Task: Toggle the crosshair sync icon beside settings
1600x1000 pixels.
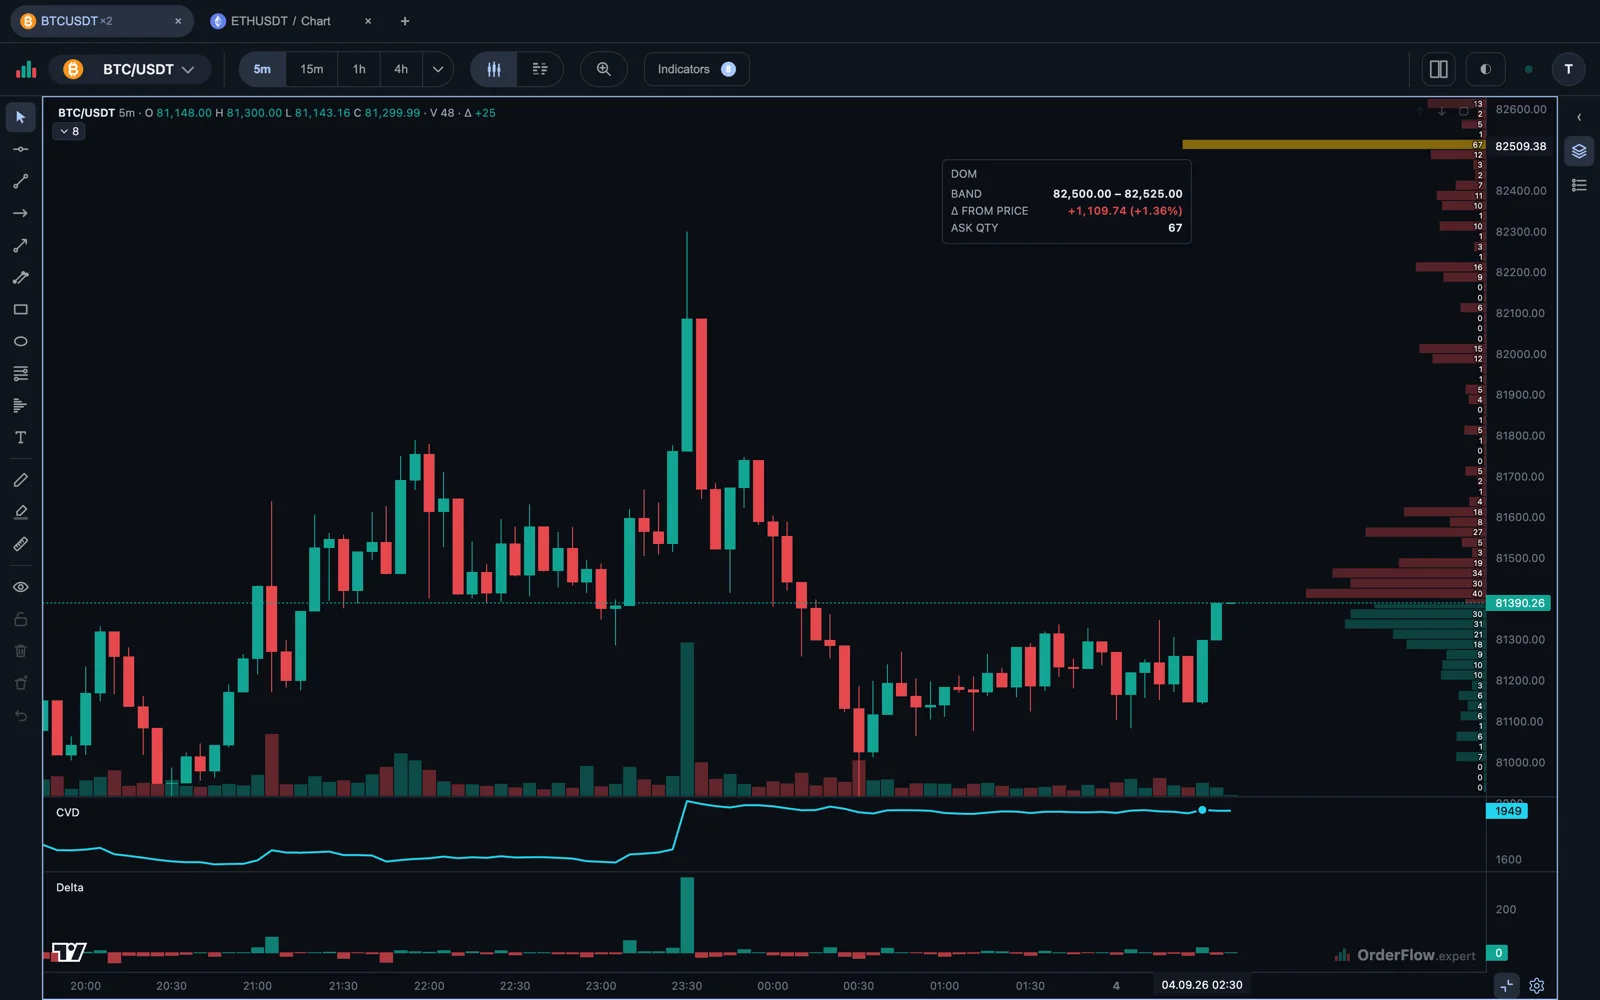Action: point(1506,985)
